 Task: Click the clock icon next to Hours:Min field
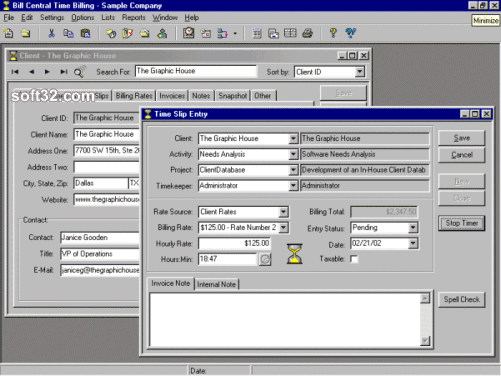point(265,259)
